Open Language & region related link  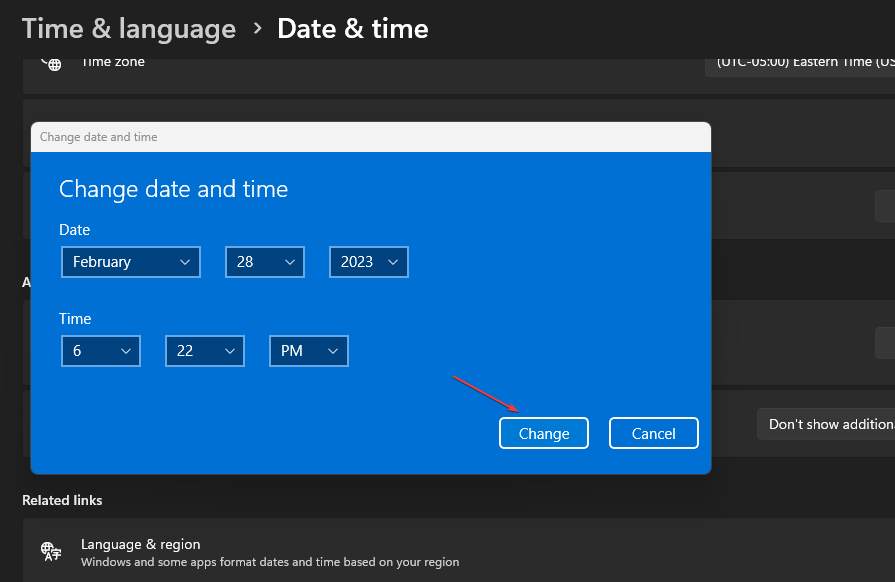tap(459, 551)
